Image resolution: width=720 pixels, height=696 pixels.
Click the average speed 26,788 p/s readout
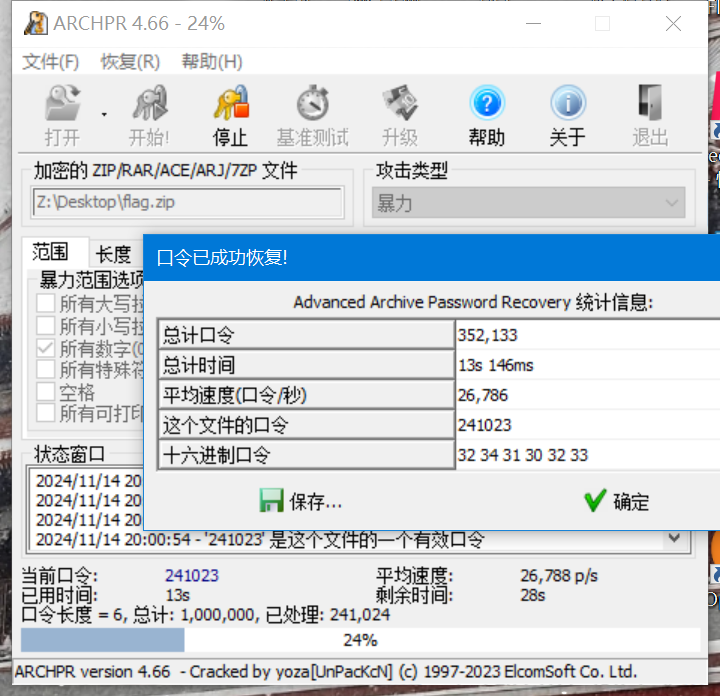[x=559, y=575]
